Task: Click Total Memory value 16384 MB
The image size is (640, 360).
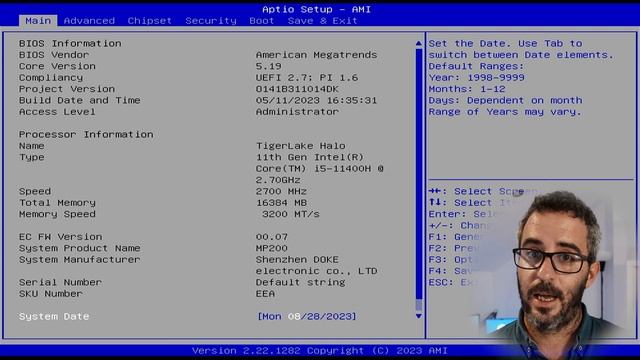Action: [x=281, y=203]
